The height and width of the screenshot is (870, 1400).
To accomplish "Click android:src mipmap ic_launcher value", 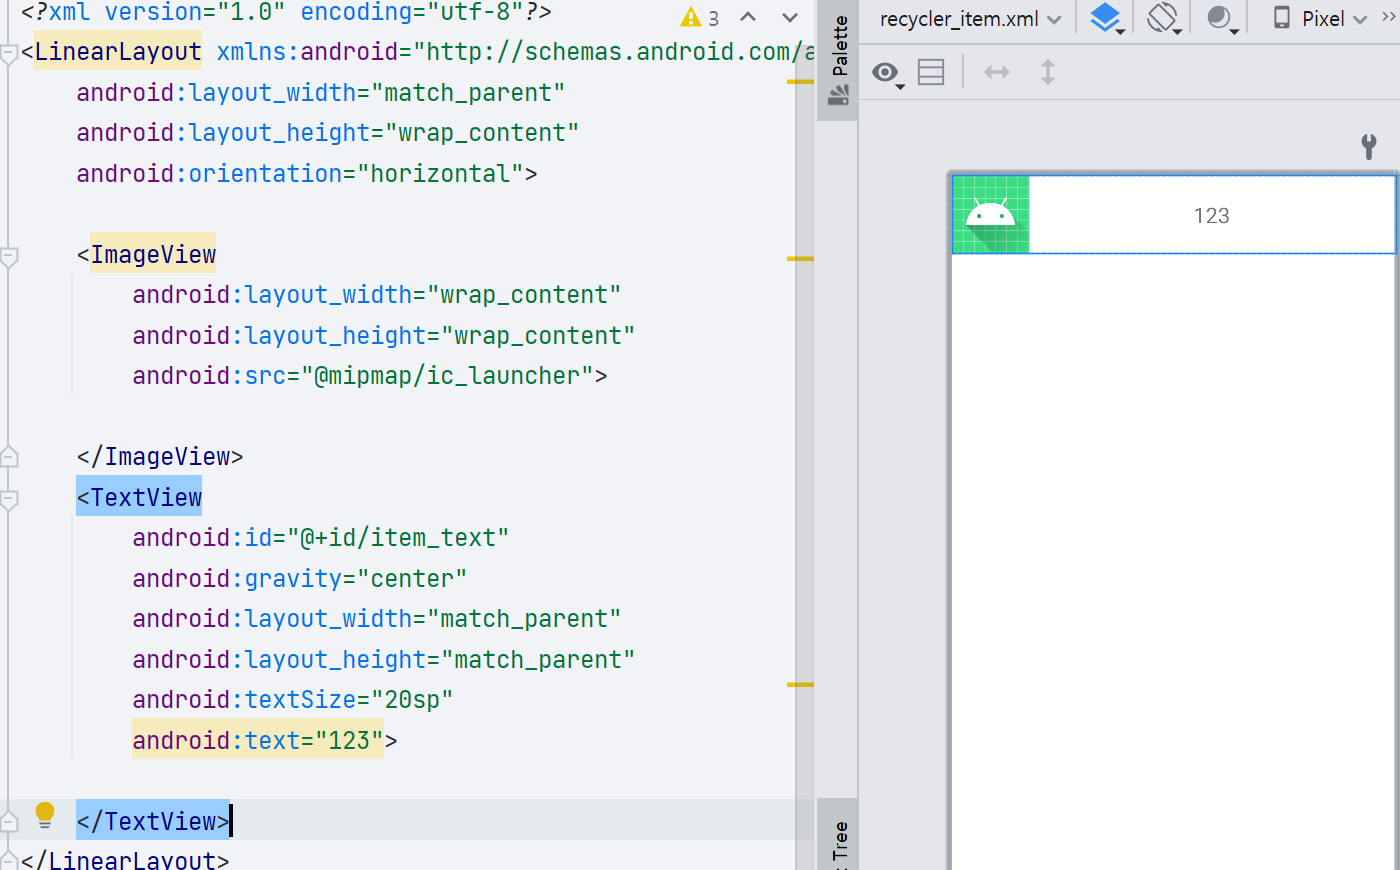I will (447, 376).
